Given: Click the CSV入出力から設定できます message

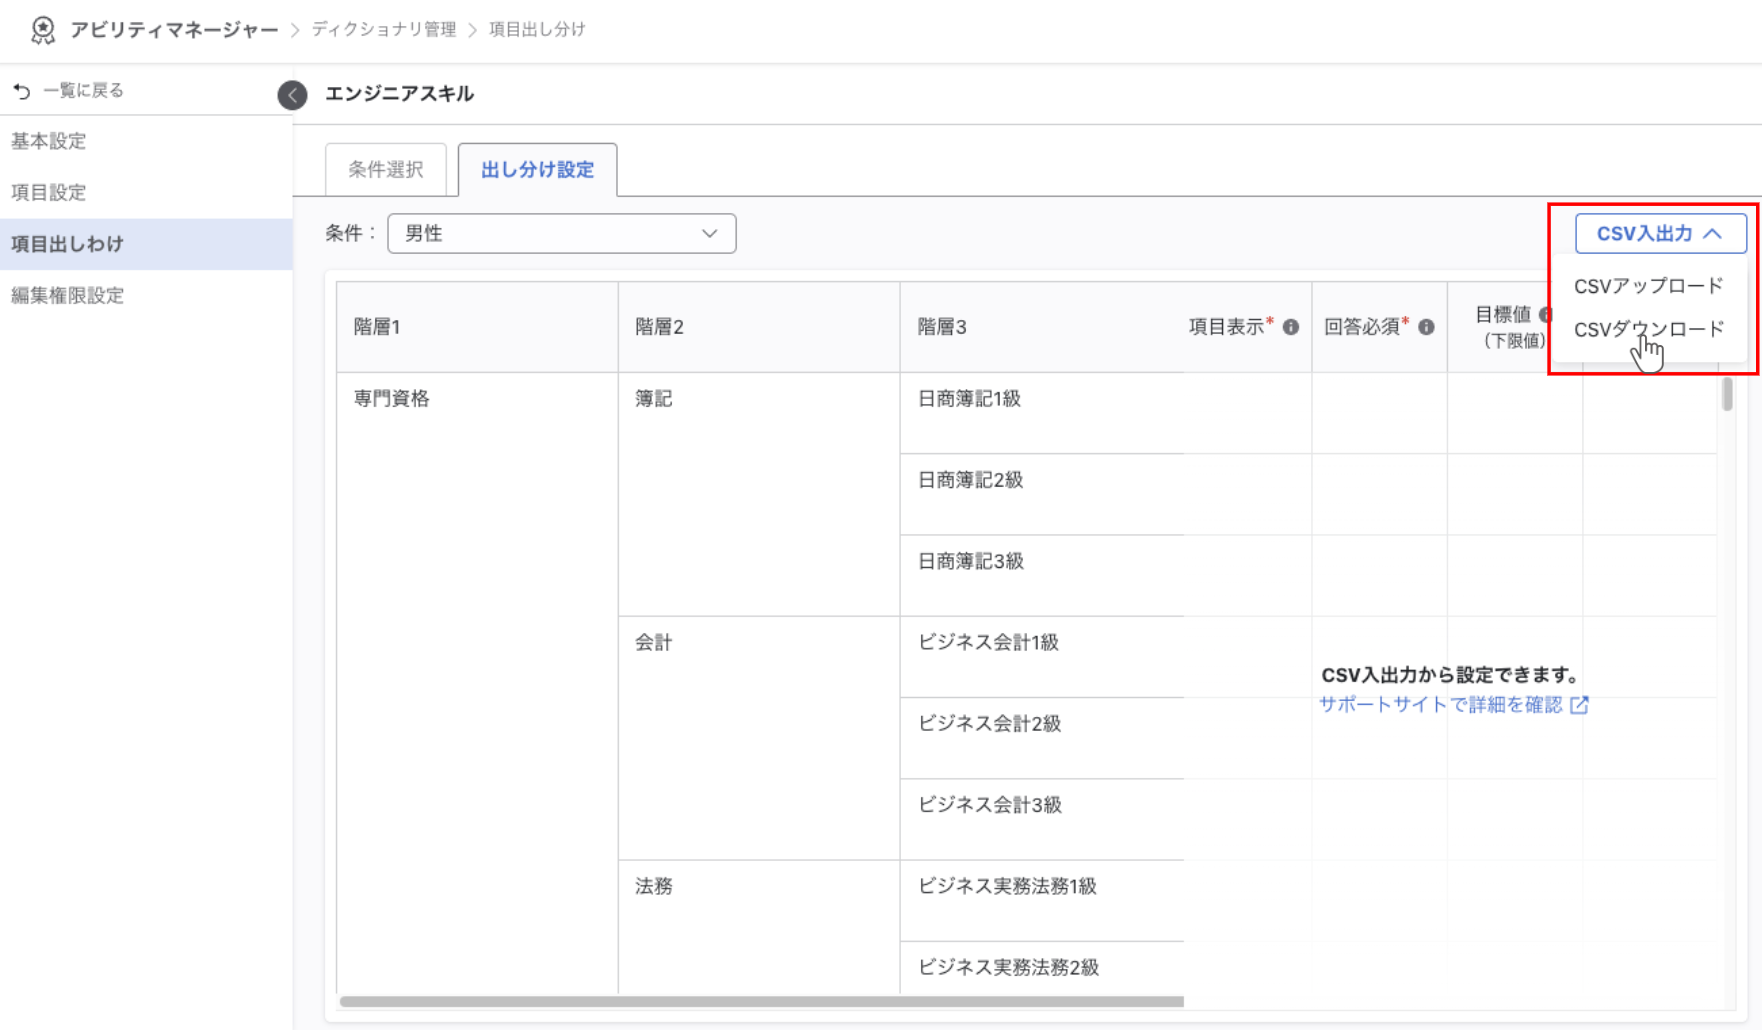Looking at the screenshot, I should pos(1451,675).
